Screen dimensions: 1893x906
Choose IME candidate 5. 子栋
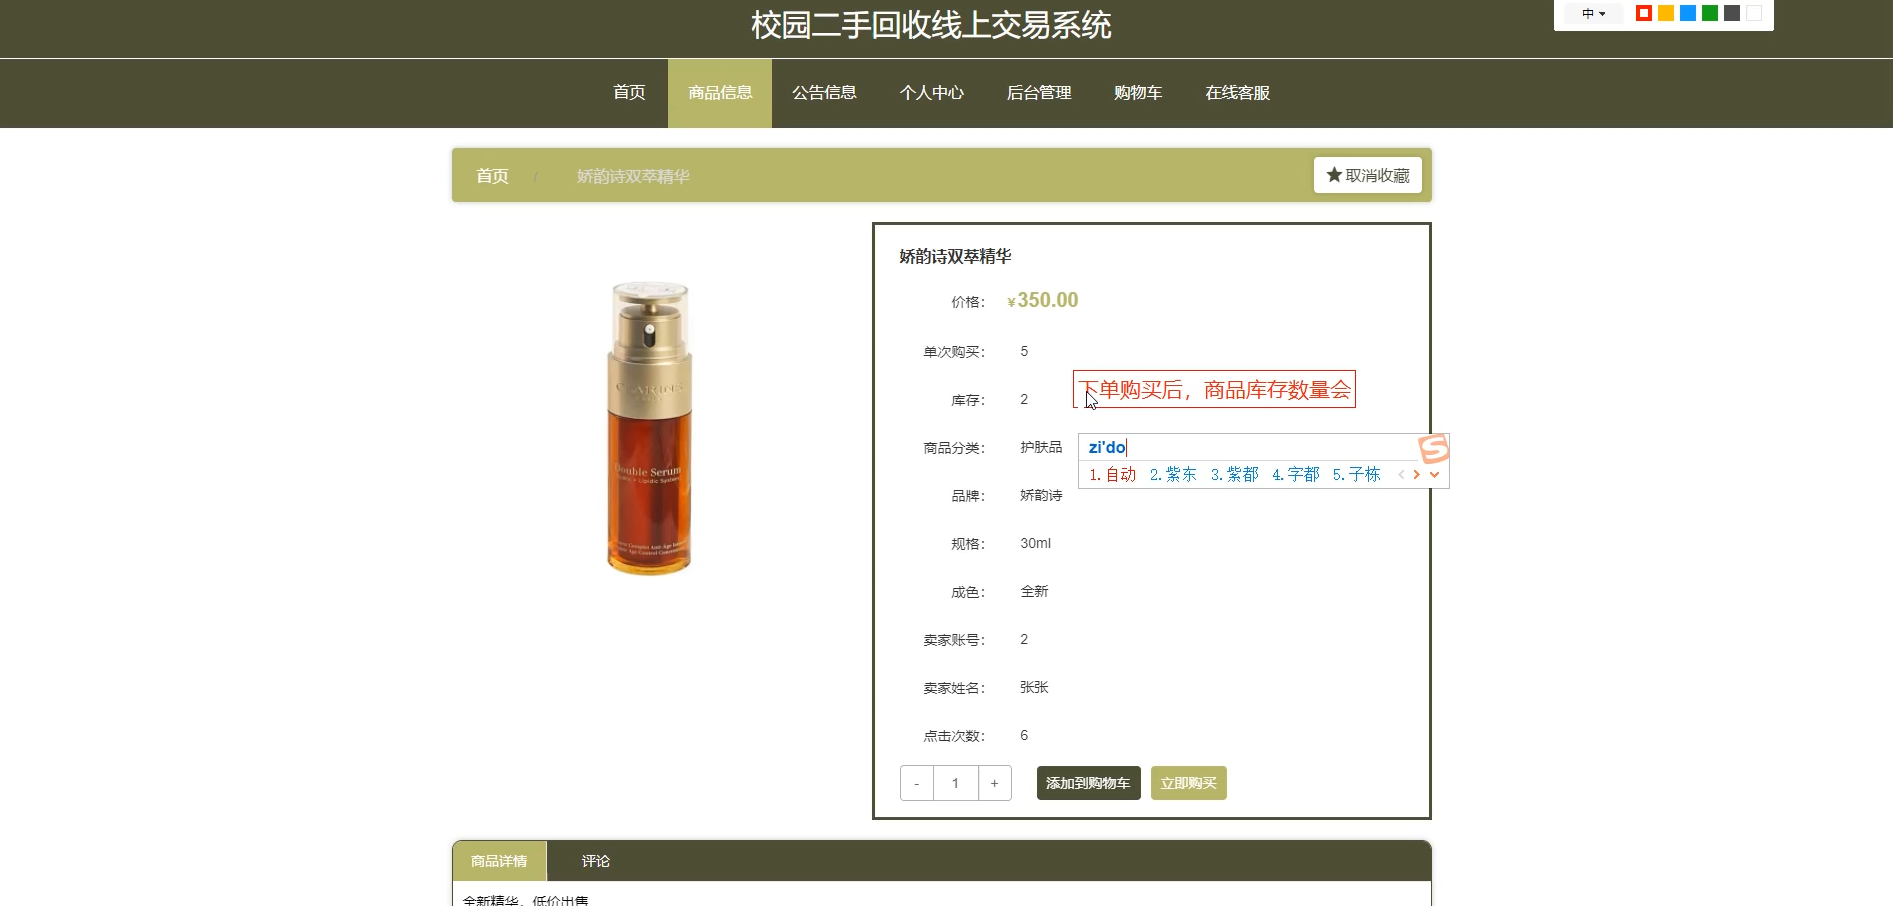coord(1356,474)
